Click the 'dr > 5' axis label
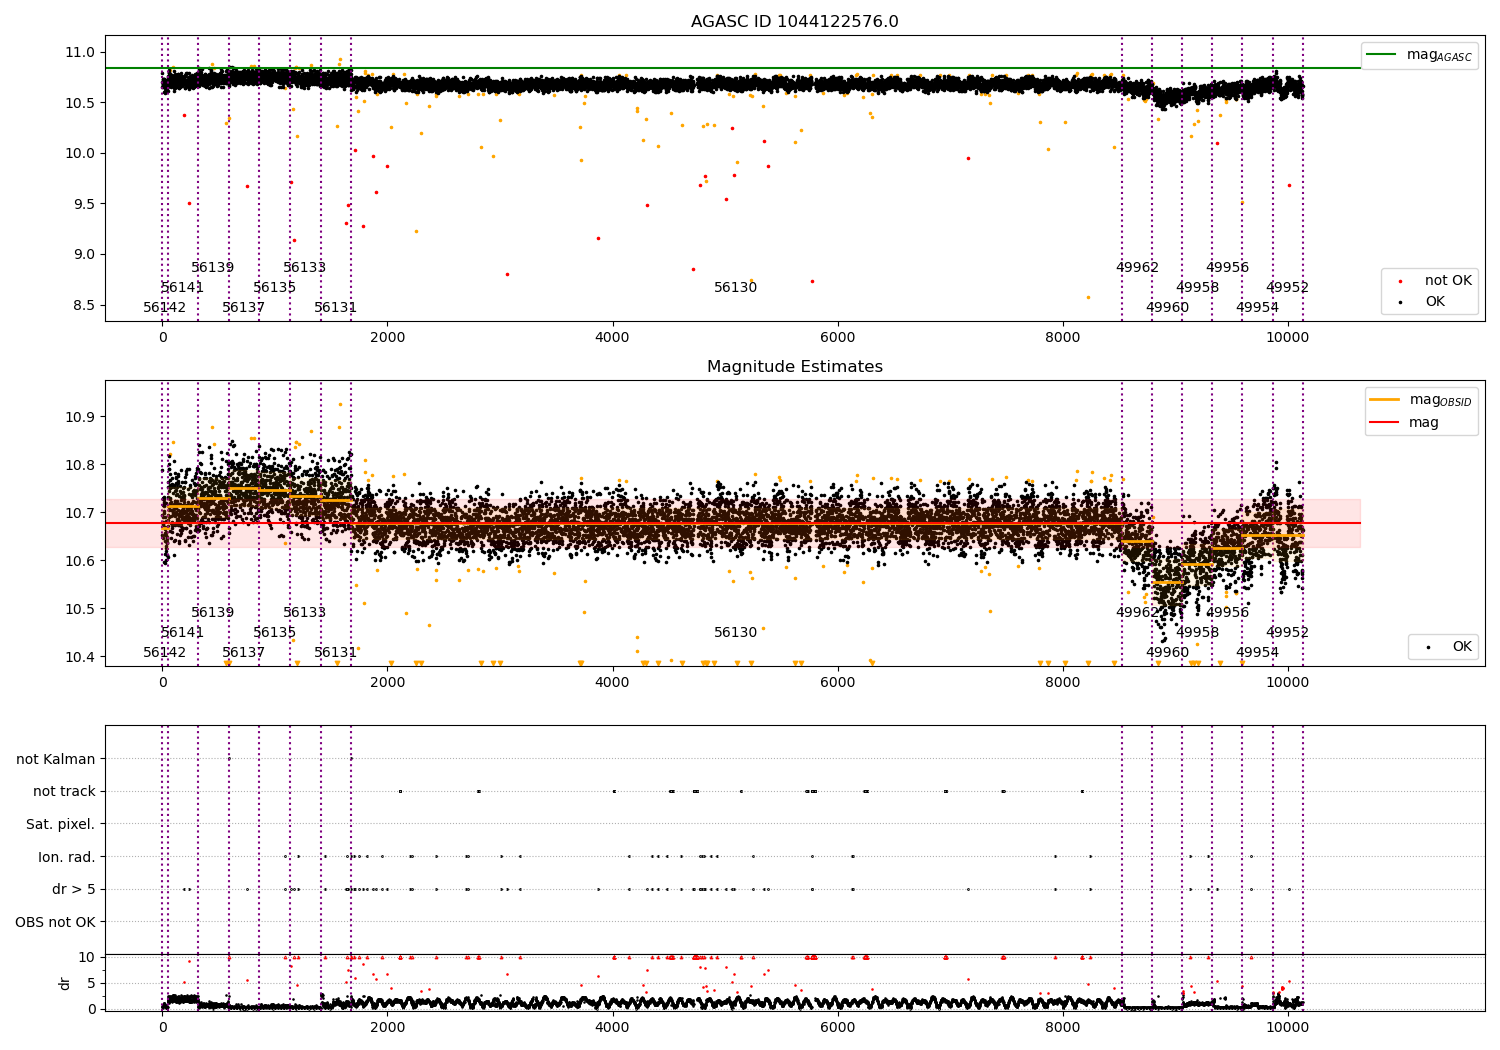Image resolution: width=1500 pixels, height=1050 pixels. [74, 890]
